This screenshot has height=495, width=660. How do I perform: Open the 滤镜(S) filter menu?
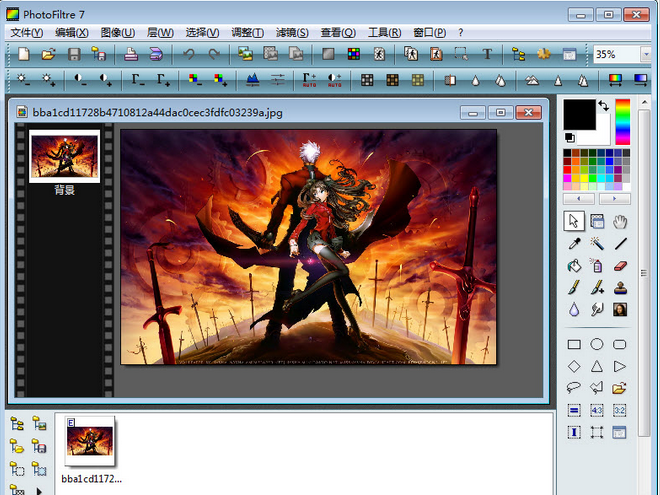point(291,32)
